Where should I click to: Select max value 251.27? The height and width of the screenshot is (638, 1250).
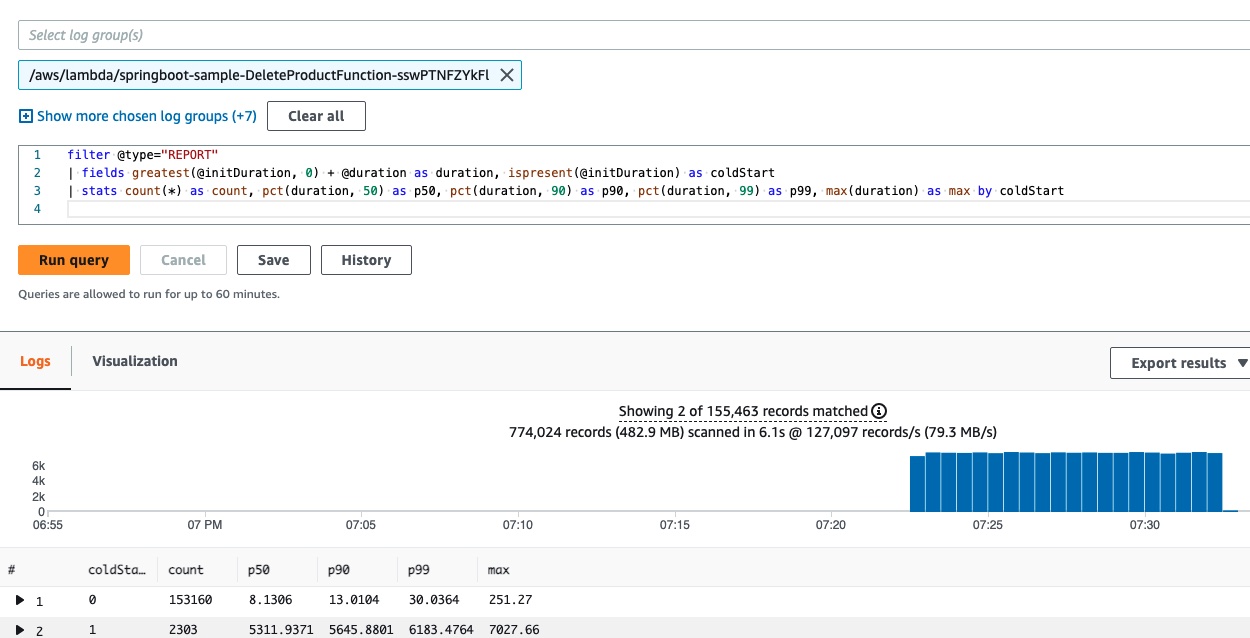(509, 600)
